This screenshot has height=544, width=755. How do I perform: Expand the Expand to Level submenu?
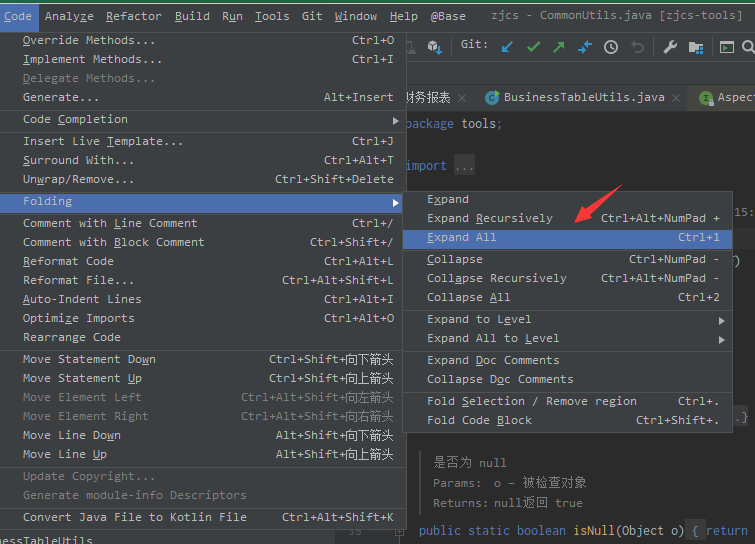pyautogui.click(x=567, y=320)
